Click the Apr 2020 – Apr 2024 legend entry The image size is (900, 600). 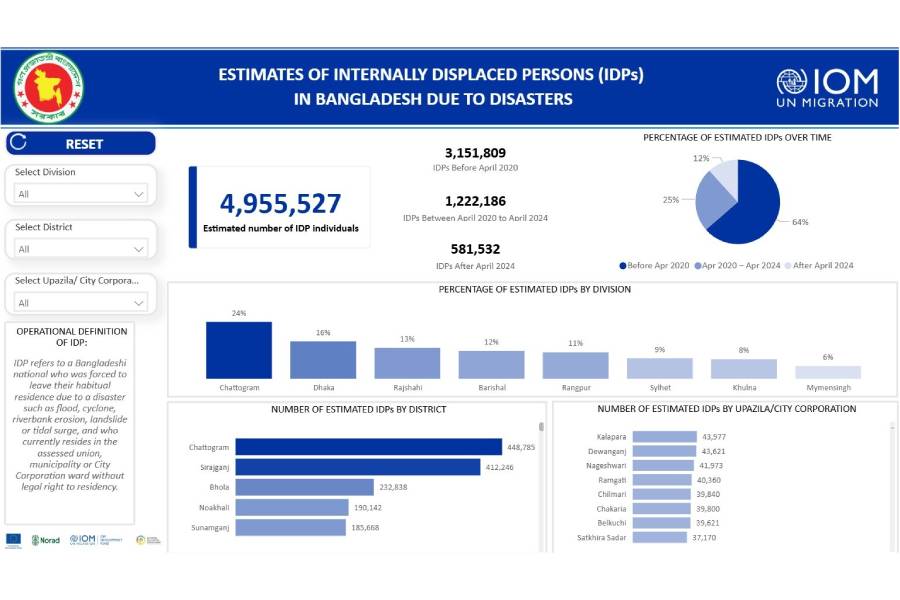point(742,266)
